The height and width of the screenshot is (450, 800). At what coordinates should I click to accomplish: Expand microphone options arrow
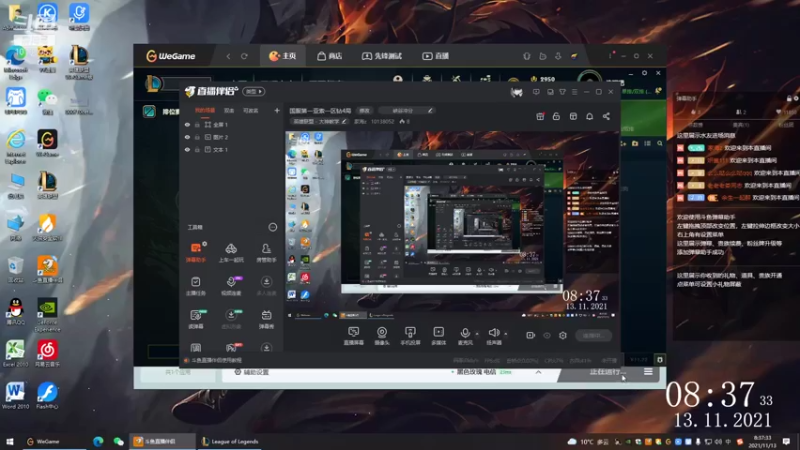pos(477,334)
